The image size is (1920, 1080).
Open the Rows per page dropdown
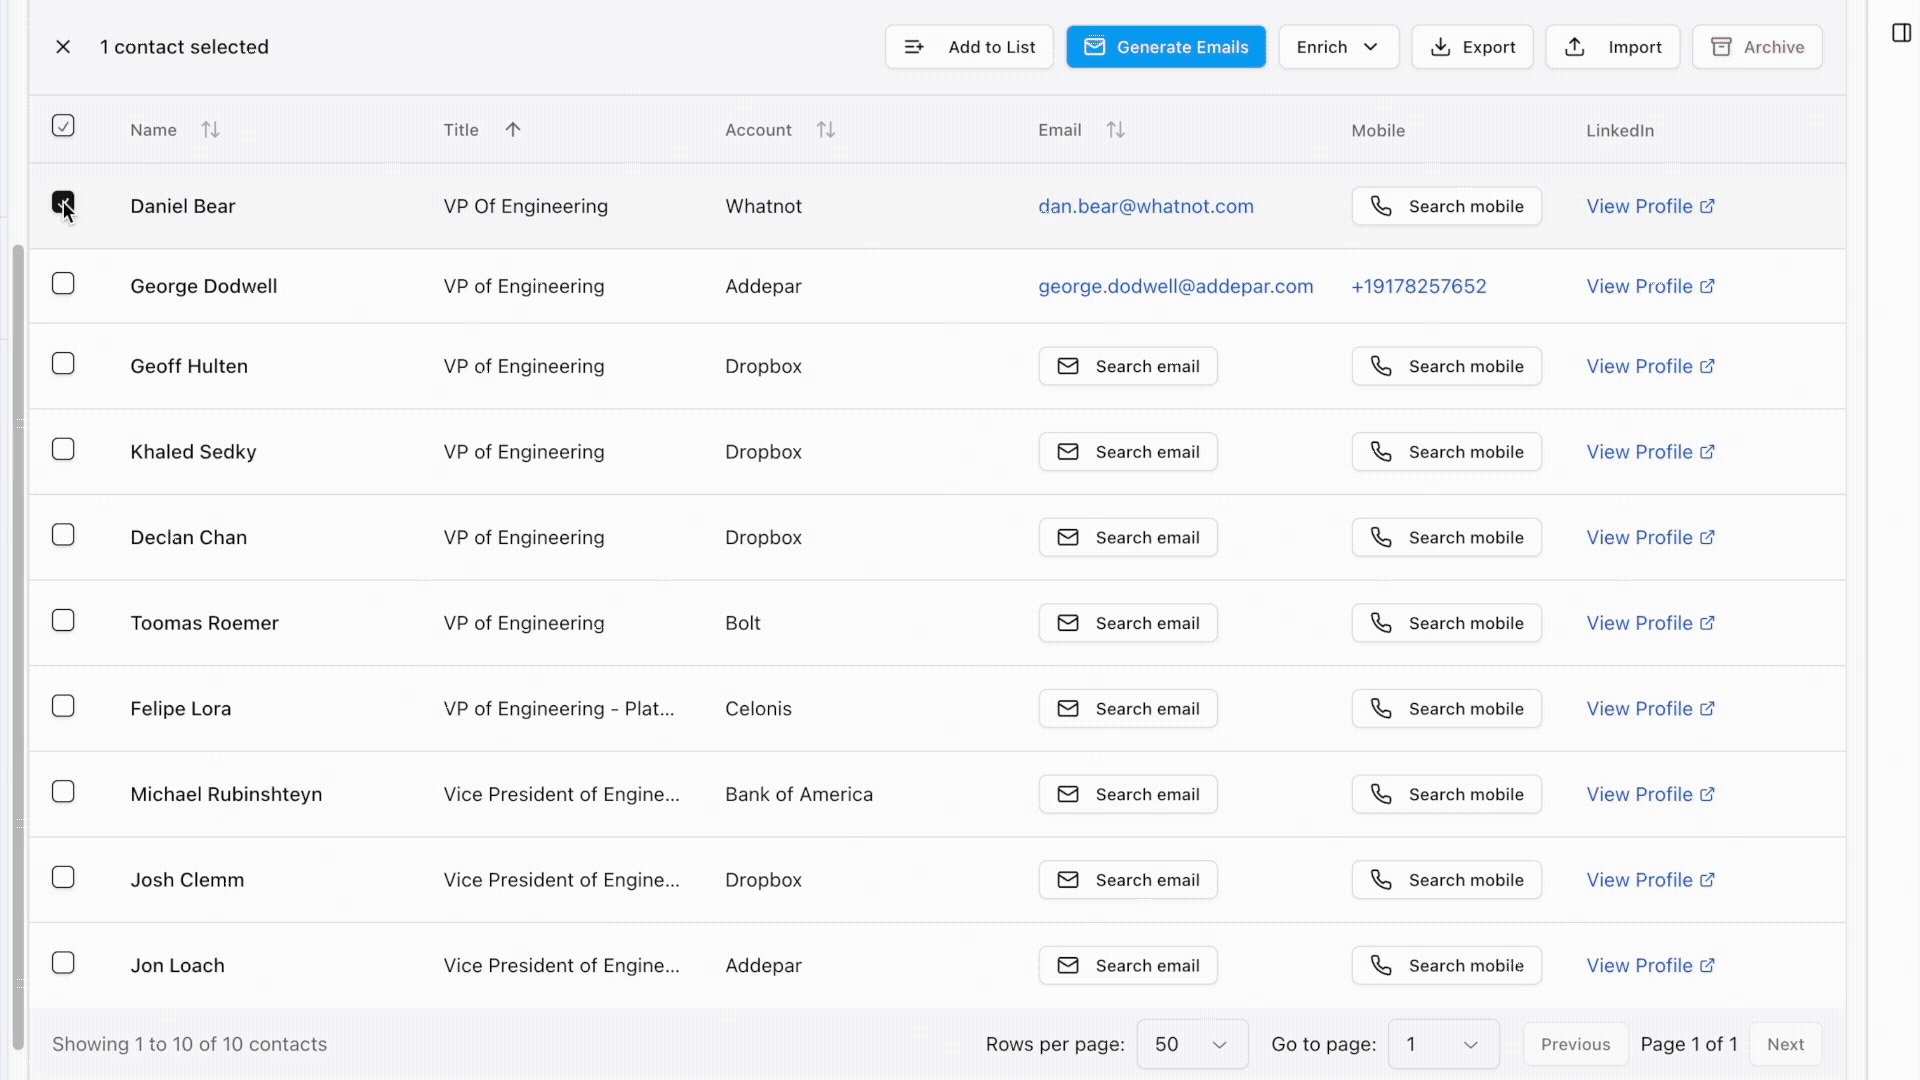(x=1191, y=1043)
